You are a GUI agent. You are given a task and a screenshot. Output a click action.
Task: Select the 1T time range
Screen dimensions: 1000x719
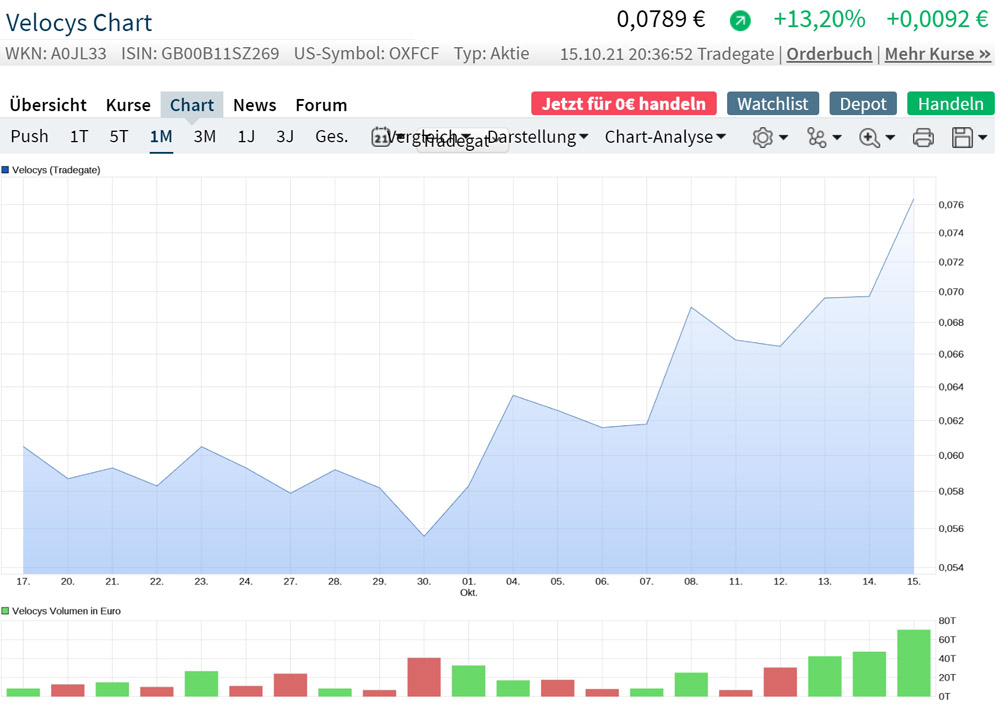click(79, 136)
